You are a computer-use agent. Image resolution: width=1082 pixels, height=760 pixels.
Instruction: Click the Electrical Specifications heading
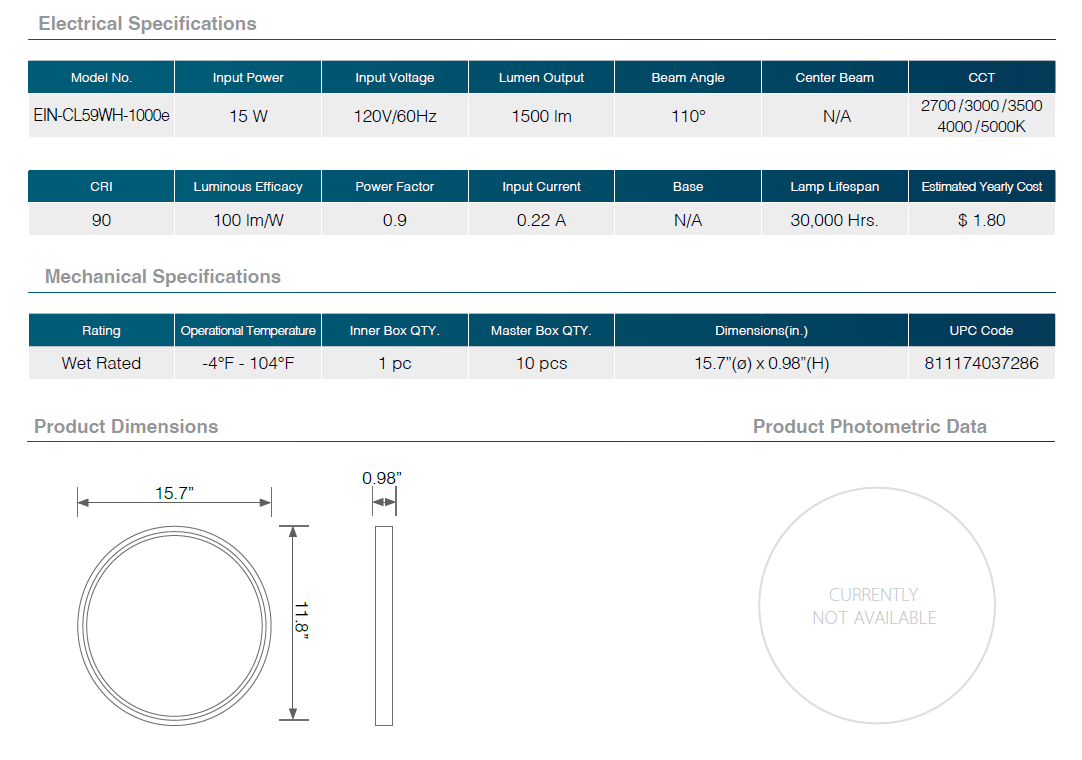point(147,24)
